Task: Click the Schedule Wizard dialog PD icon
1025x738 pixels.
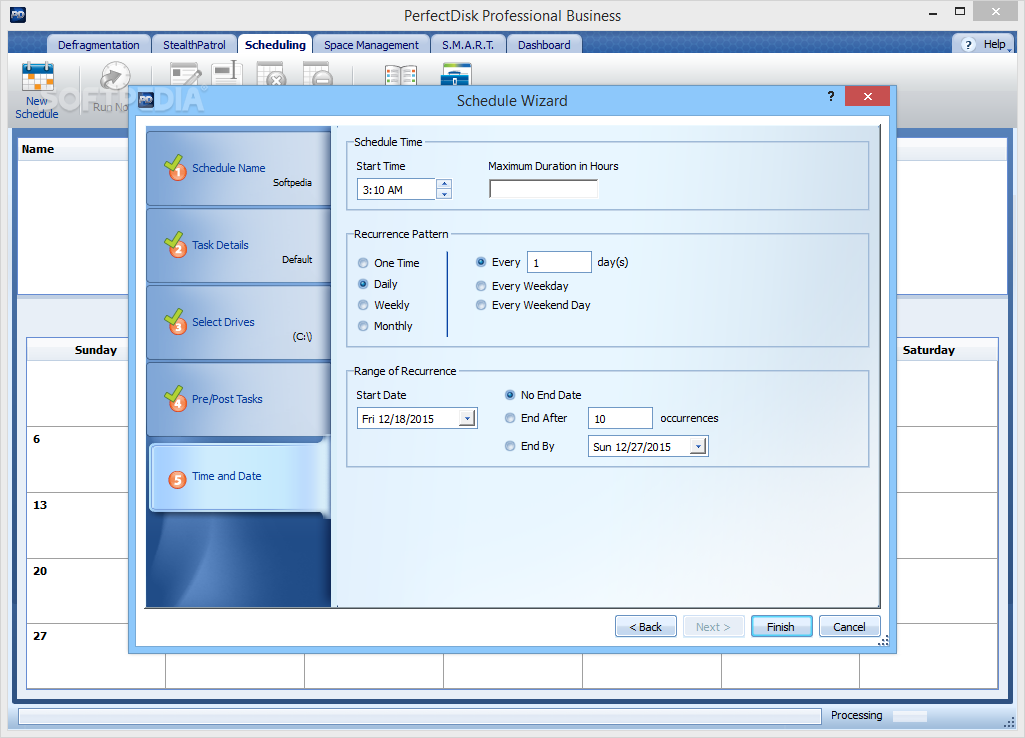Action: (x=146, y=100)
